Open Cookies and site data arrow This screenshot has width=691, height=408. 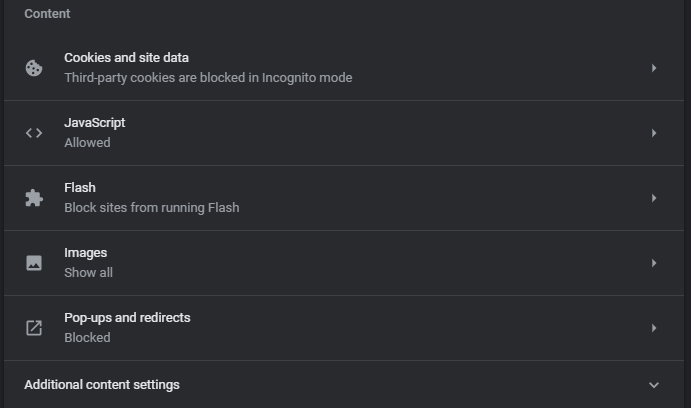(654, 68)
